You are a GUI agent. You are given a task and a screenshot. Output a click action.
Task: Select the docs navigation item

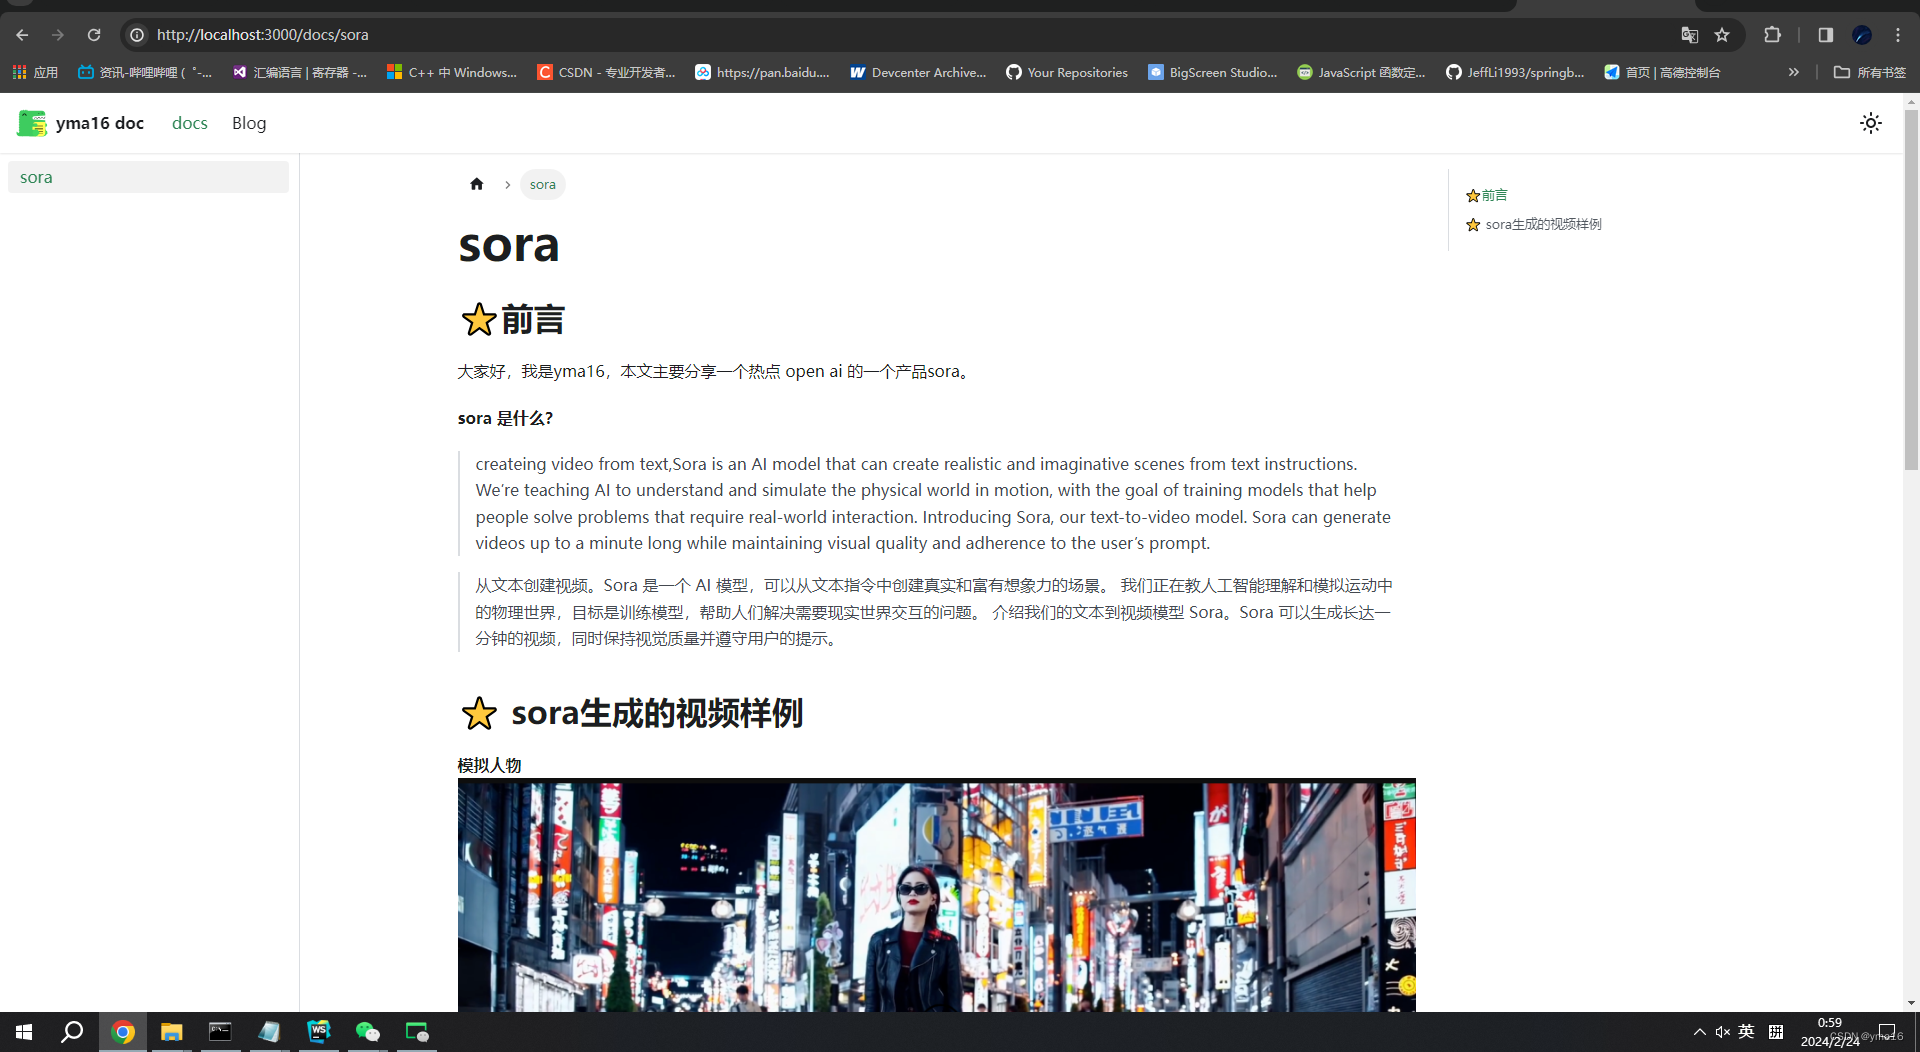(x=189, y=123)
